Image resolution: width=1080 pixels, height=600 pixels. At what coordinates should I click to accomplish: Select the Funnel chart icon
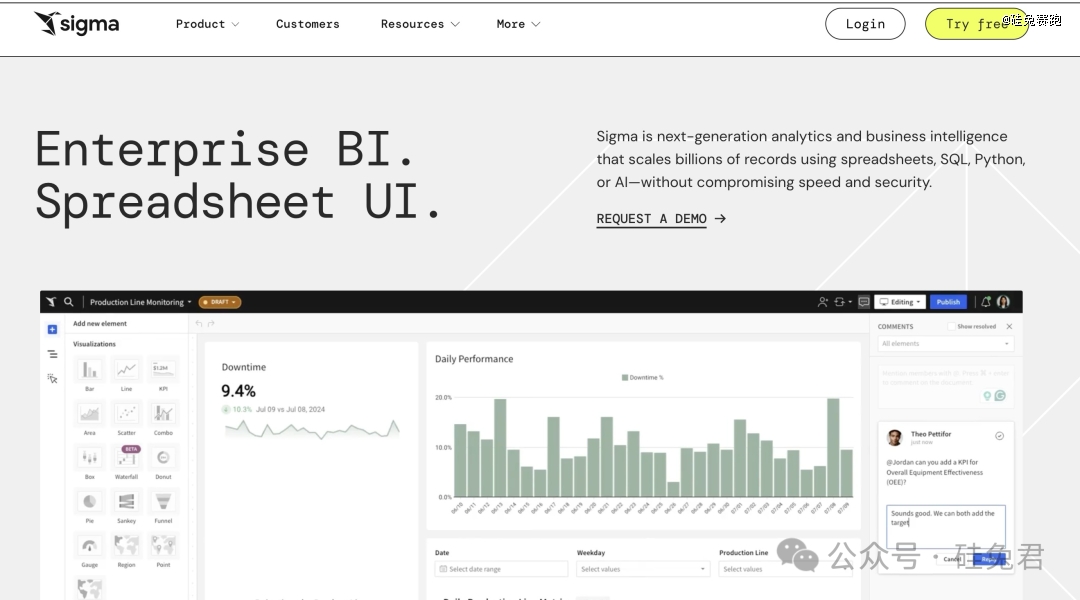(x=163, y=501)
